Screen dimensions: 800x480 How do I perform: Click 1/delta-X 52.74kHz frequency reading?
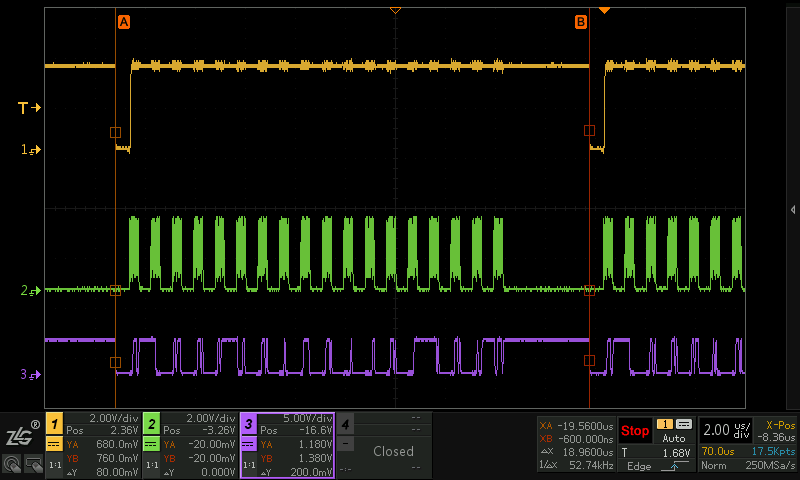pos(577,465)
